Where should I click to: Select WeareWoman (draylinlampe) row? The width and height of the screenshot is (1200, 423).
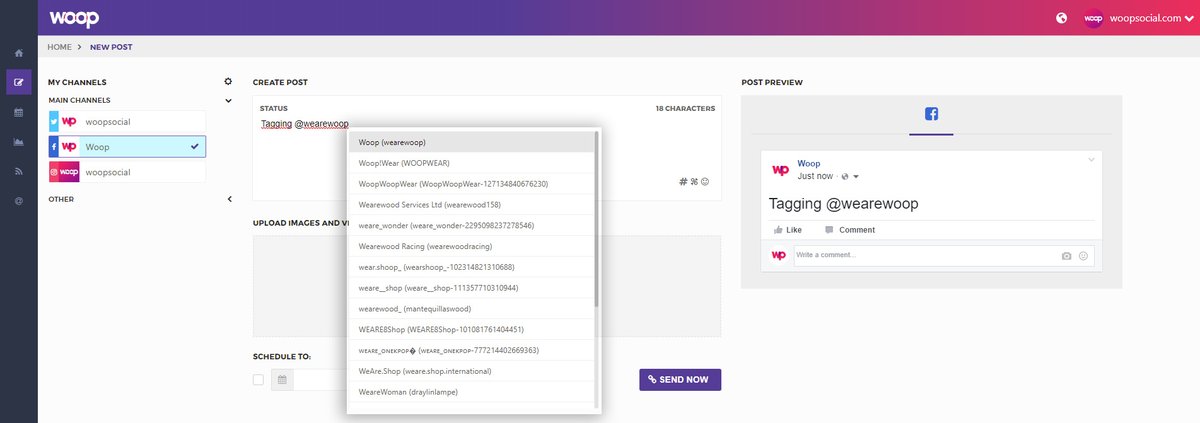471,392
